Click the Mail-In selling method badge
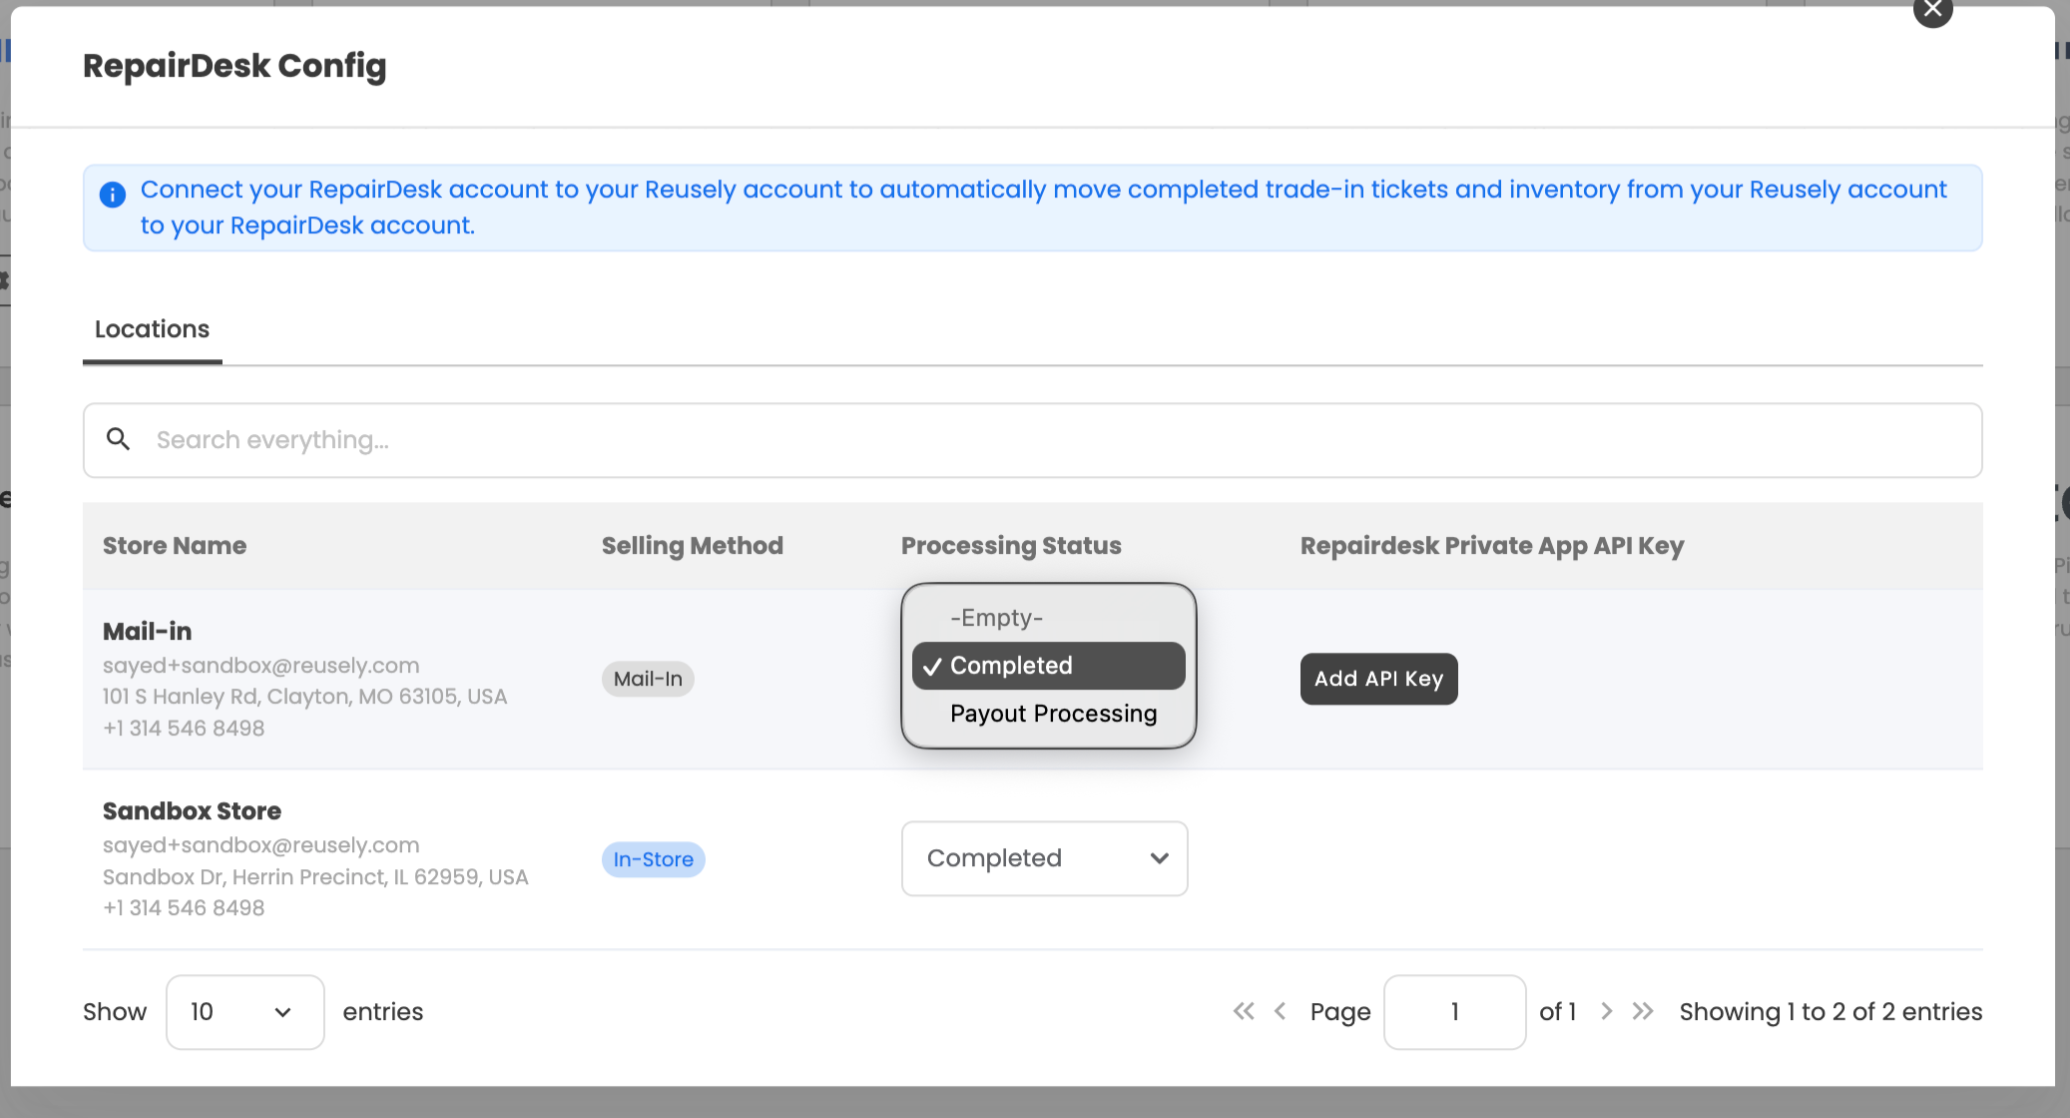 tap(648, 679)
